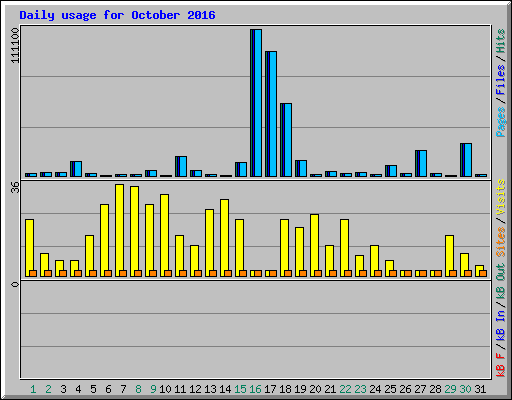Click the hits bar for day 25

(391, 171)
